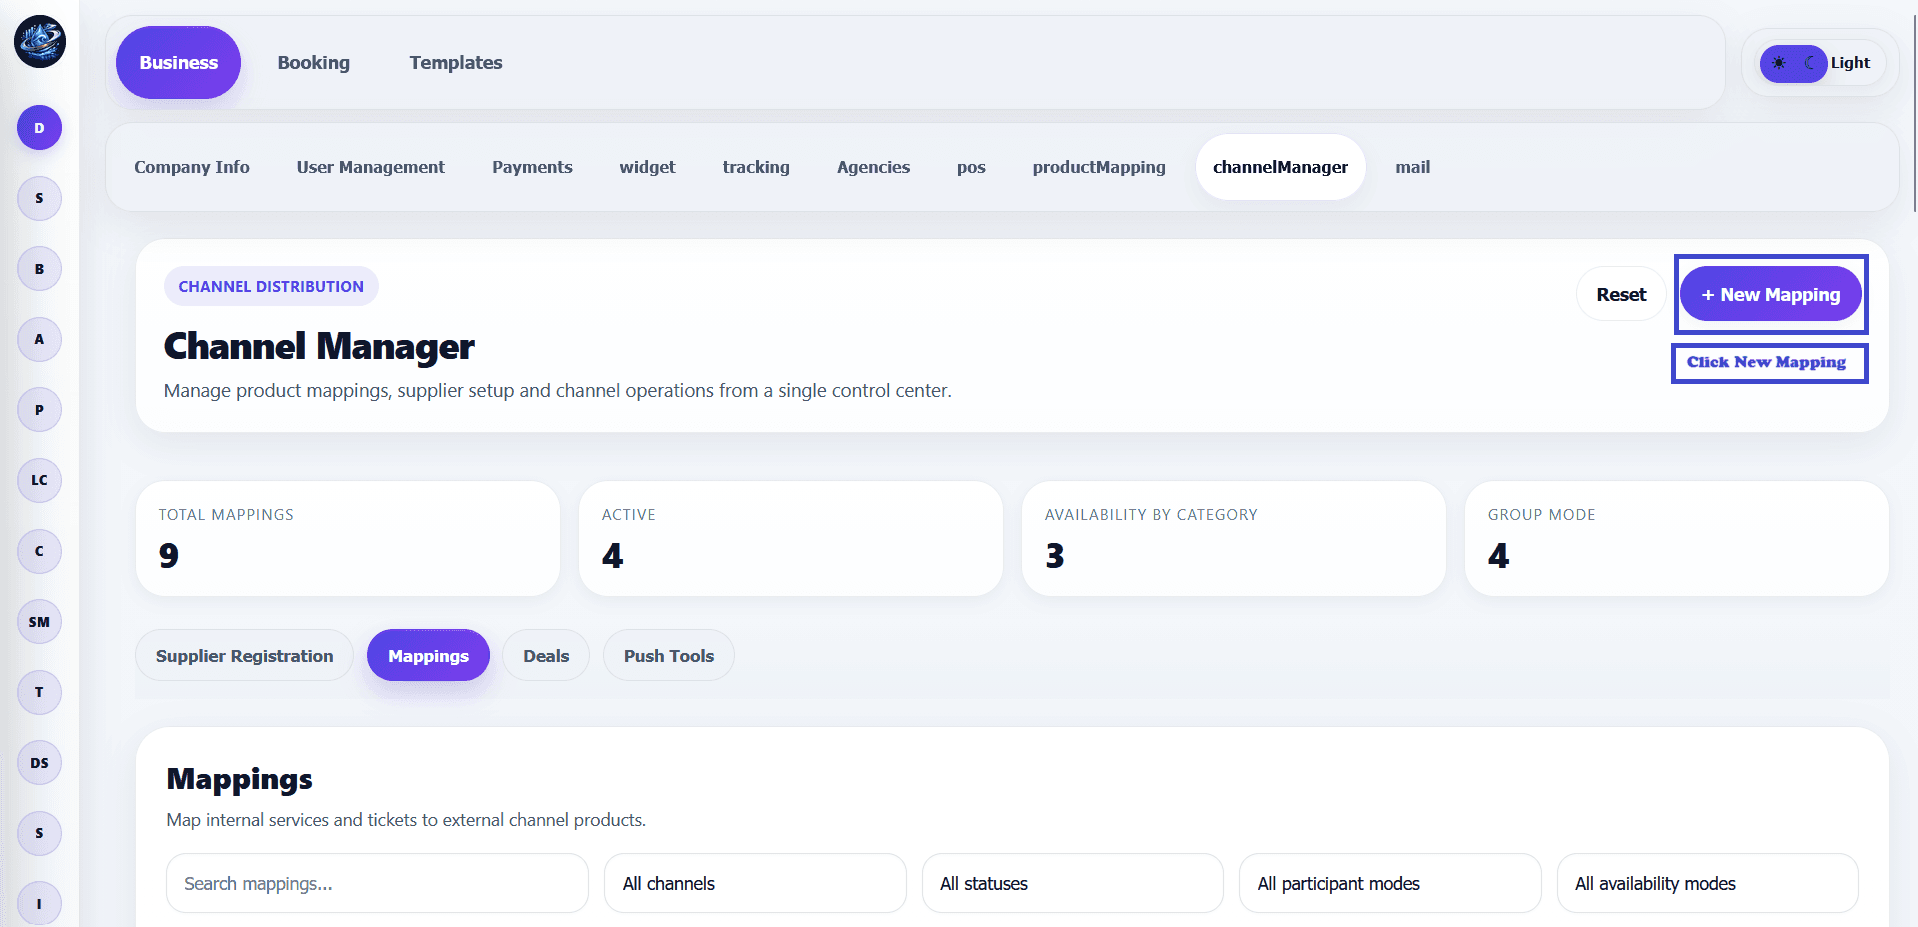Viewport: 1918px width, 927px height.
Task: Open the P sidebar item
Action: click(39, 410)
